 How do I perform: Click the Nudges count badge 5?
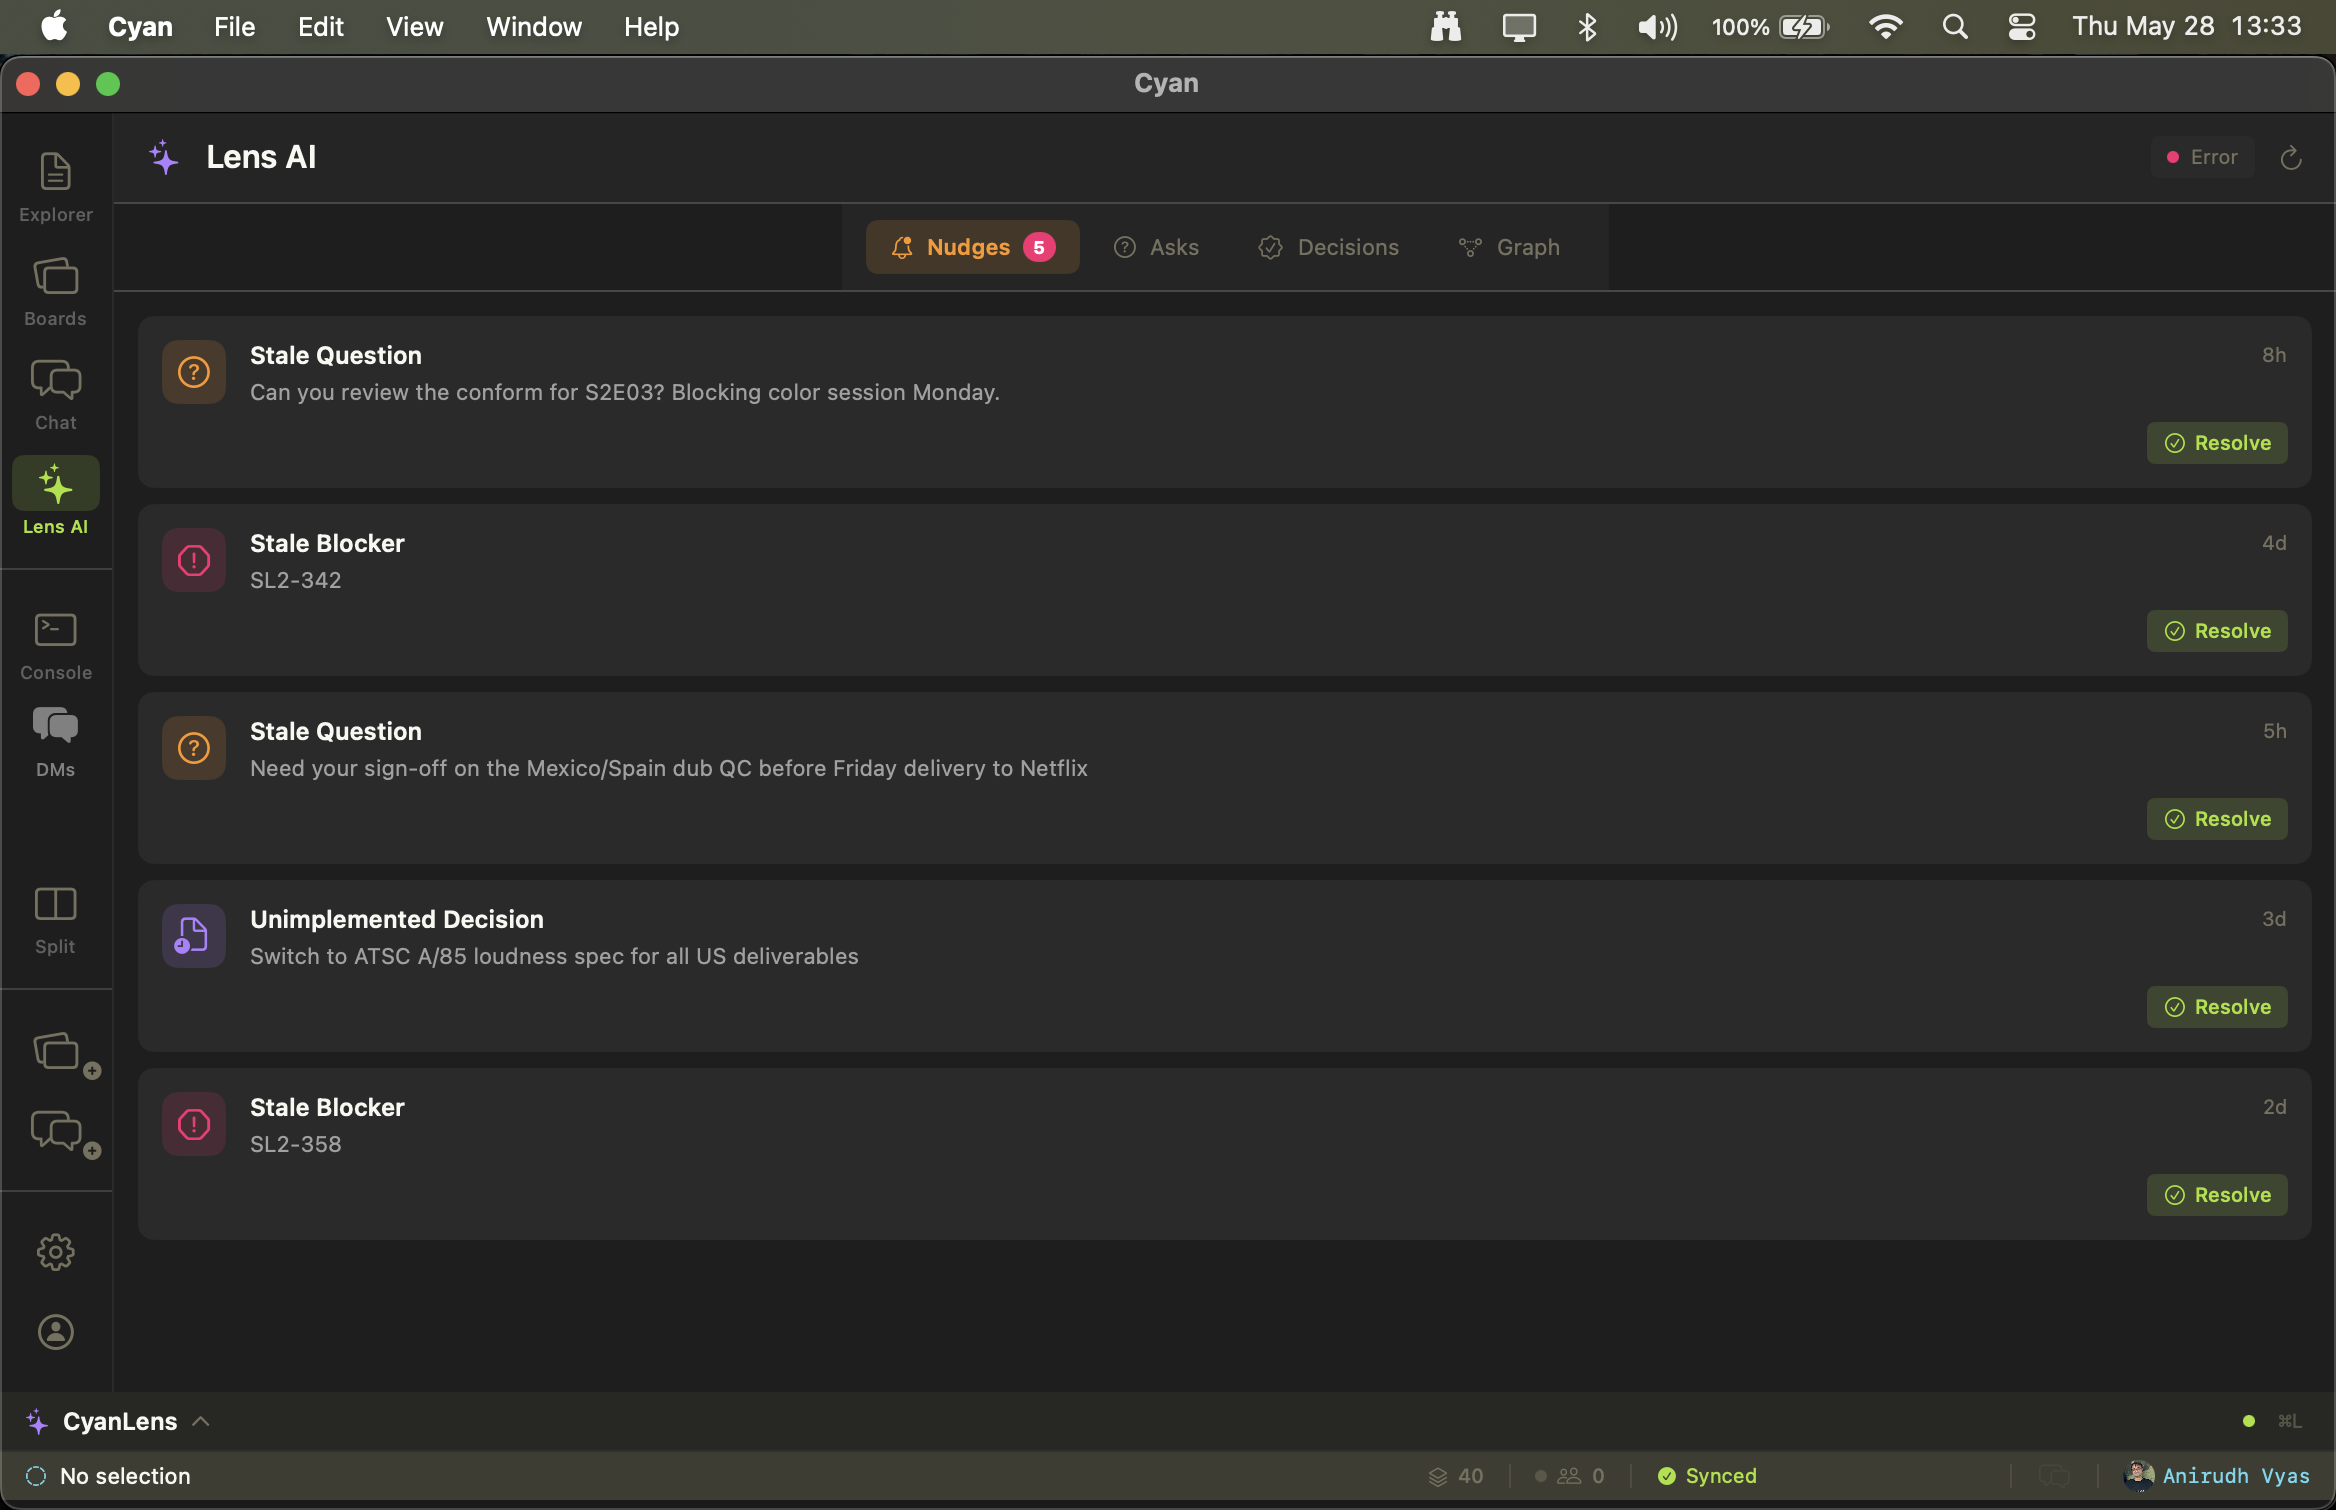[x=1039, y=247]
